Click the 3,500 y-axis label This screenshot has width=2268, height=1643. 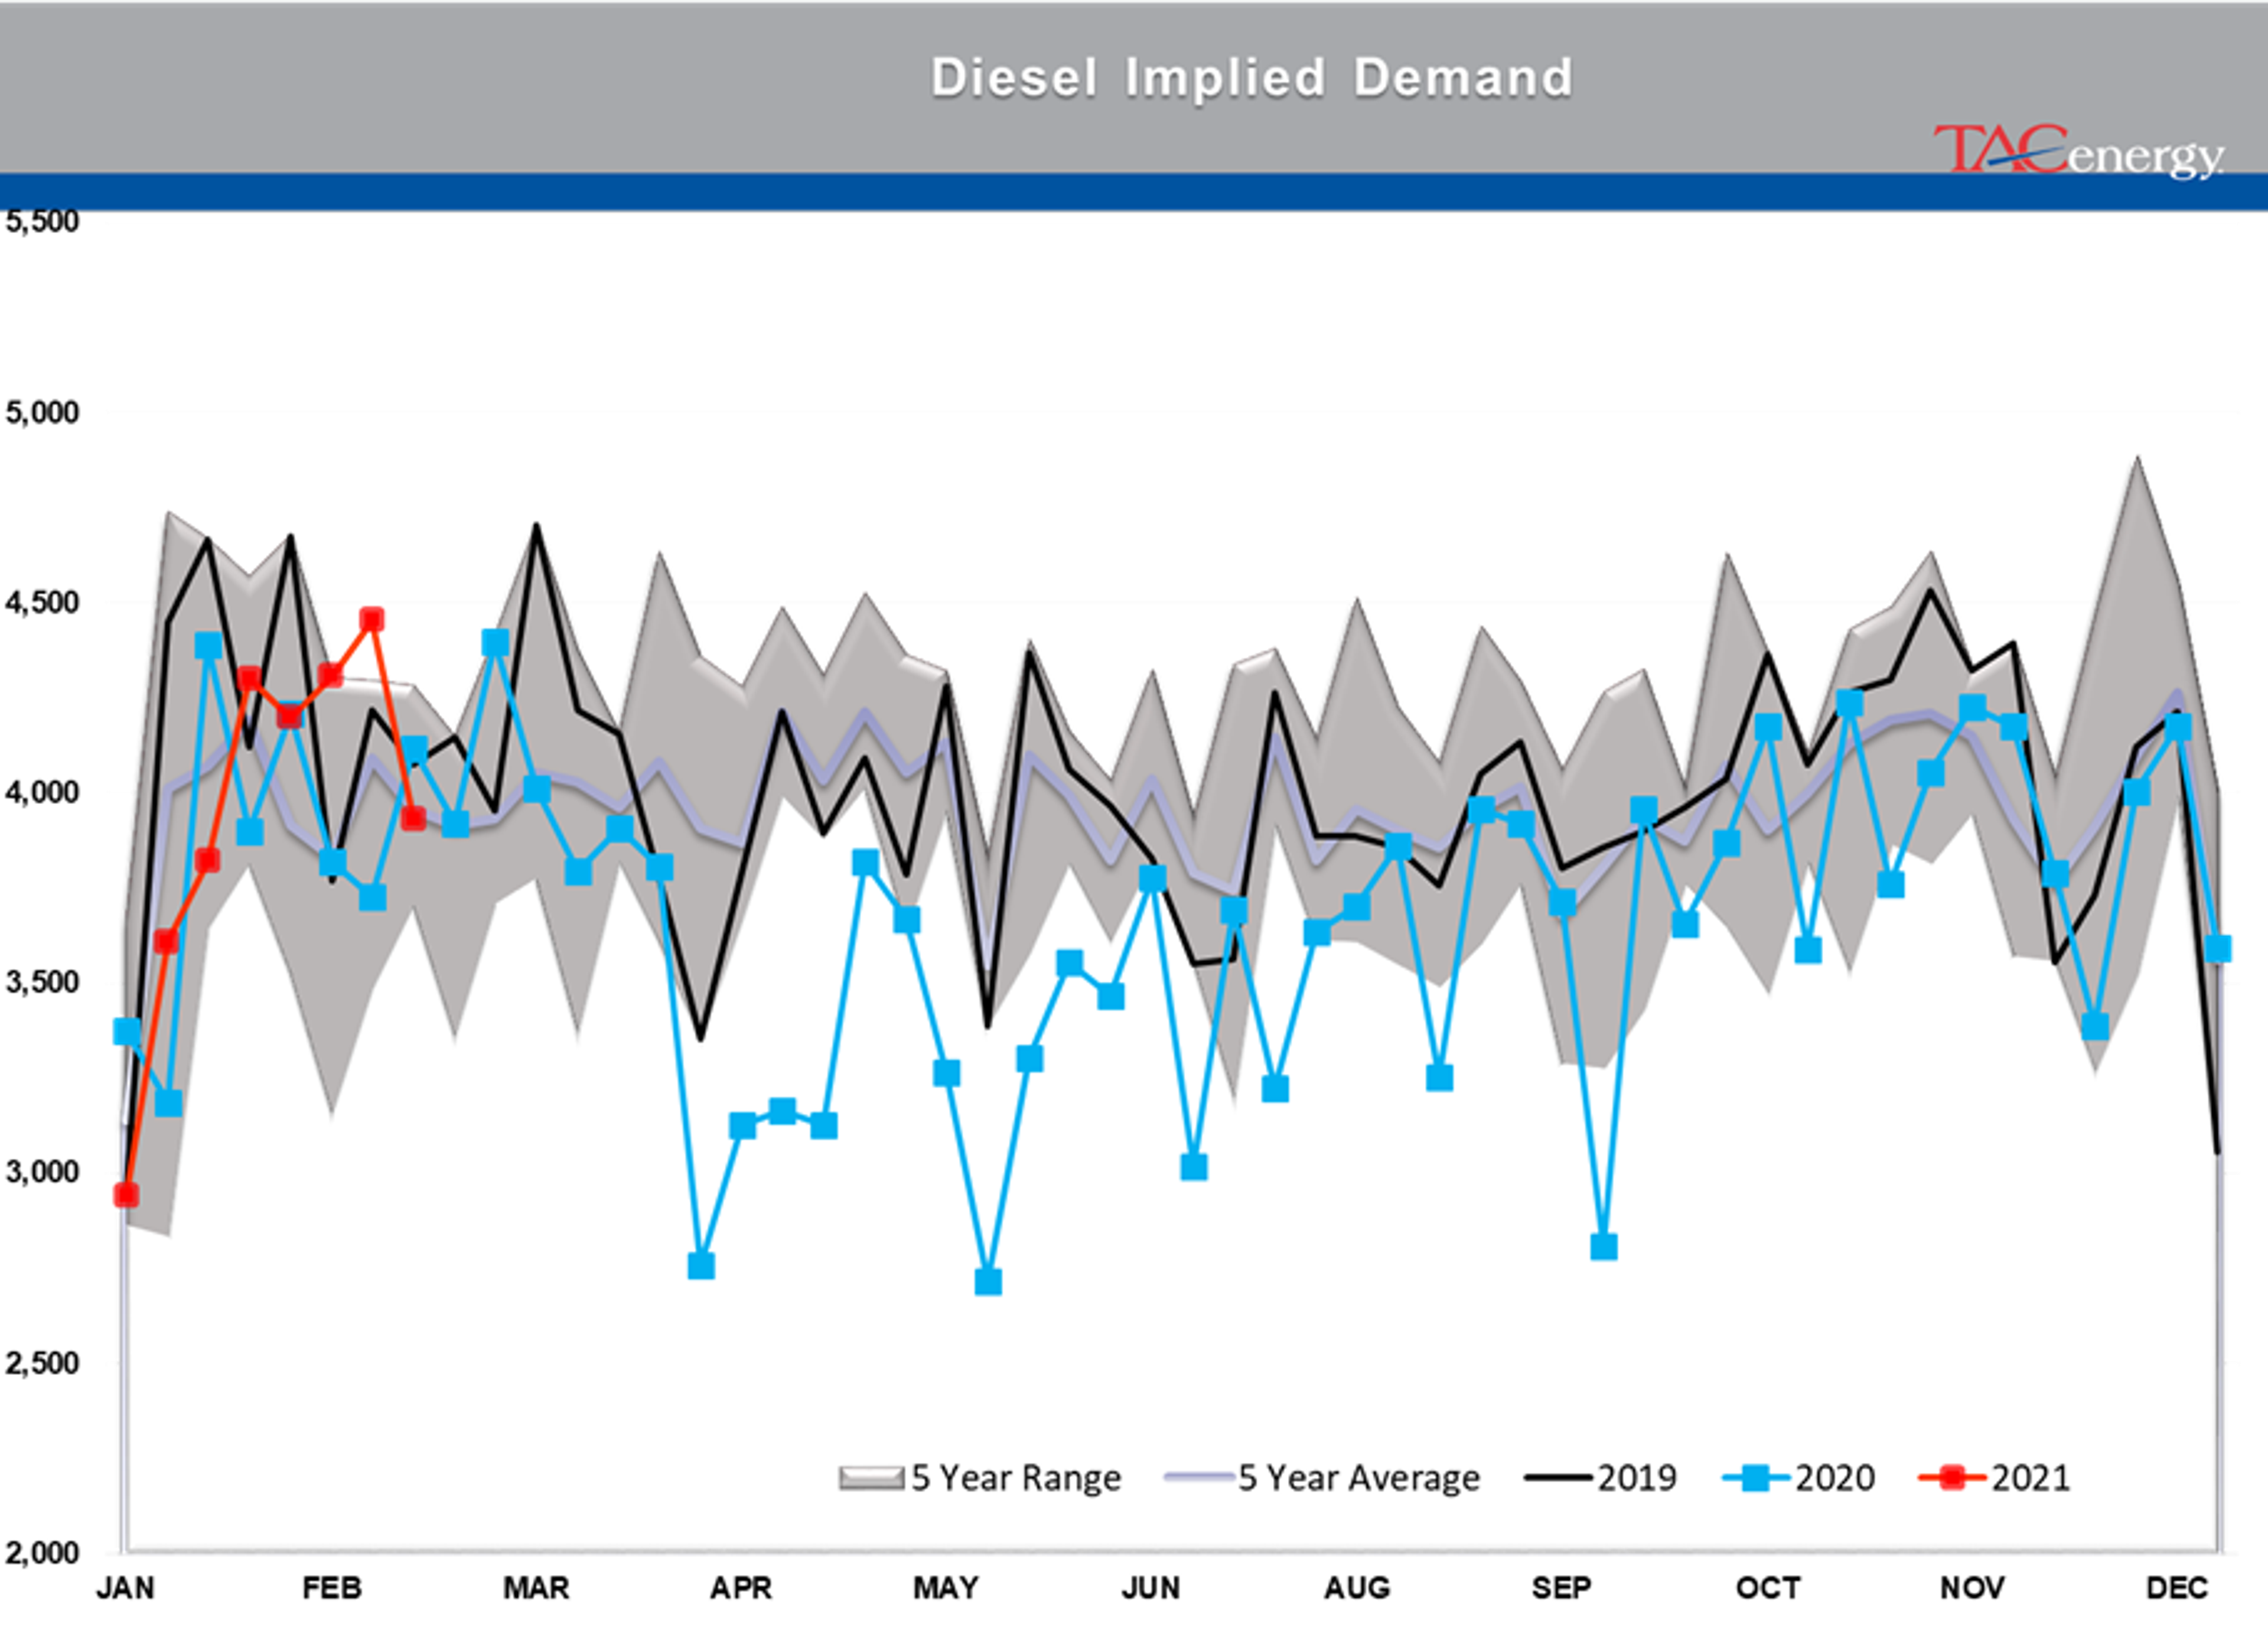[x=42, y=982]
